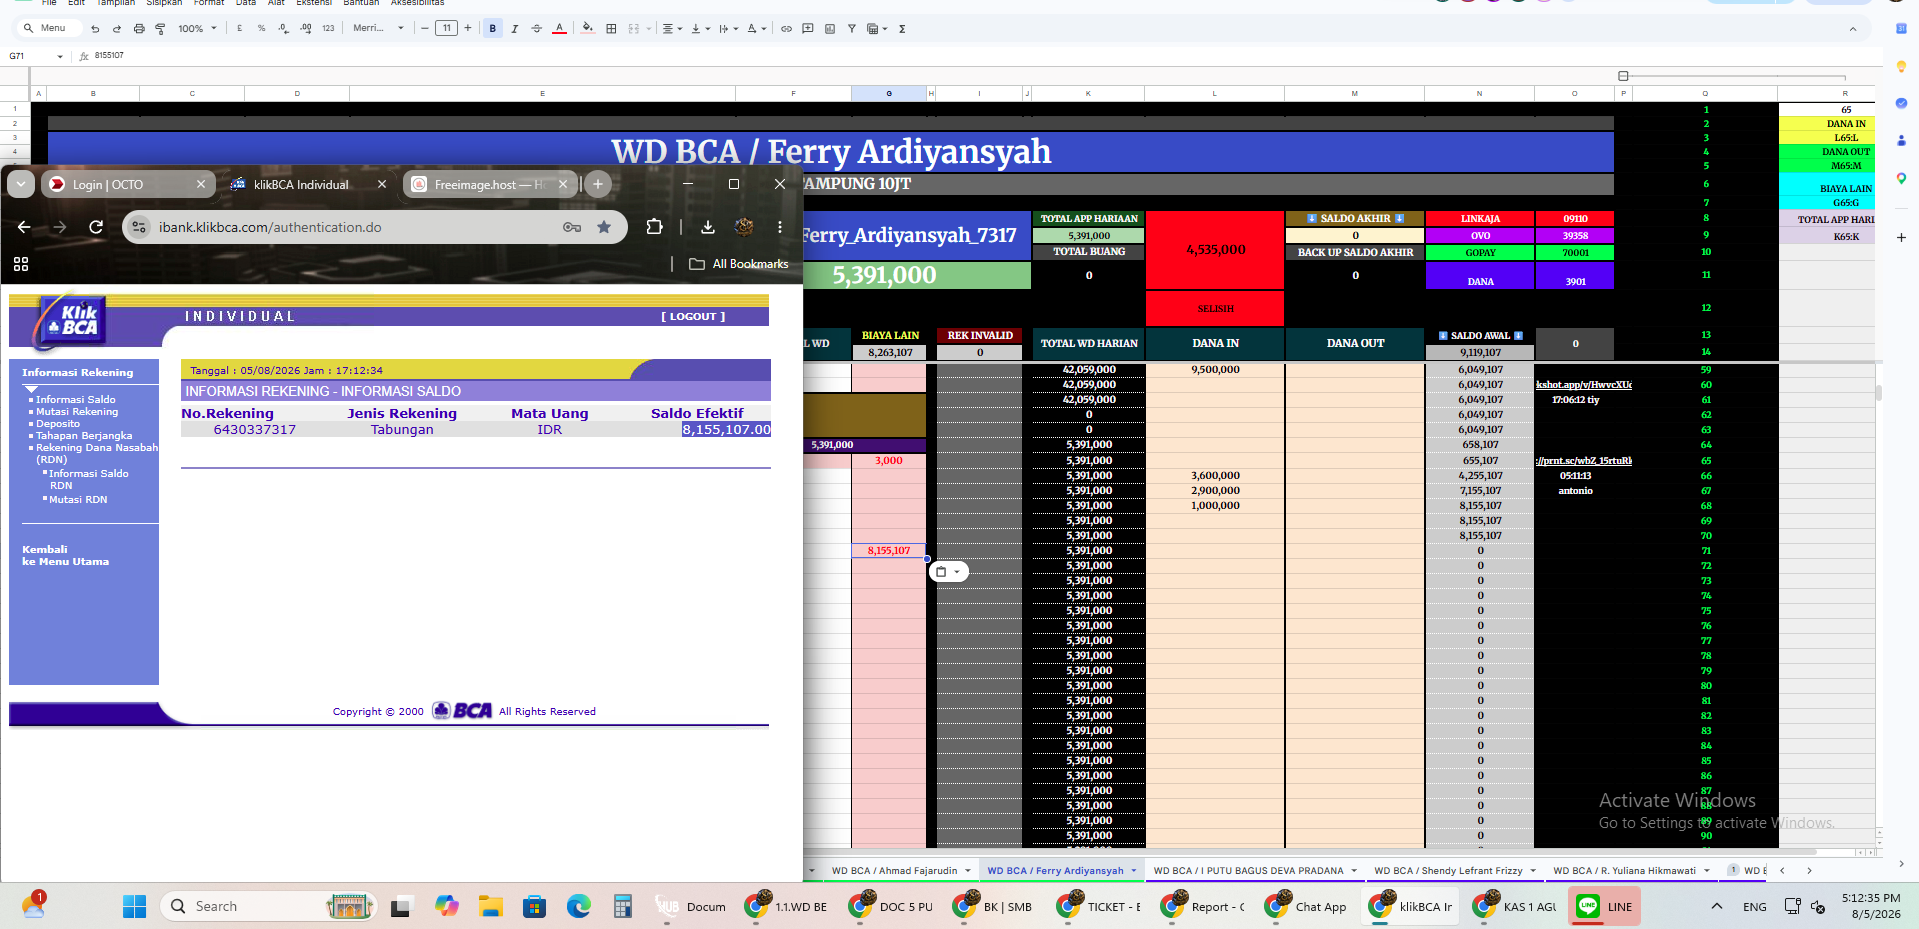Open Deposito in KlikBCA sidebar
Viewport: 1919px width, 929px height.
click(x=58, y=424)
